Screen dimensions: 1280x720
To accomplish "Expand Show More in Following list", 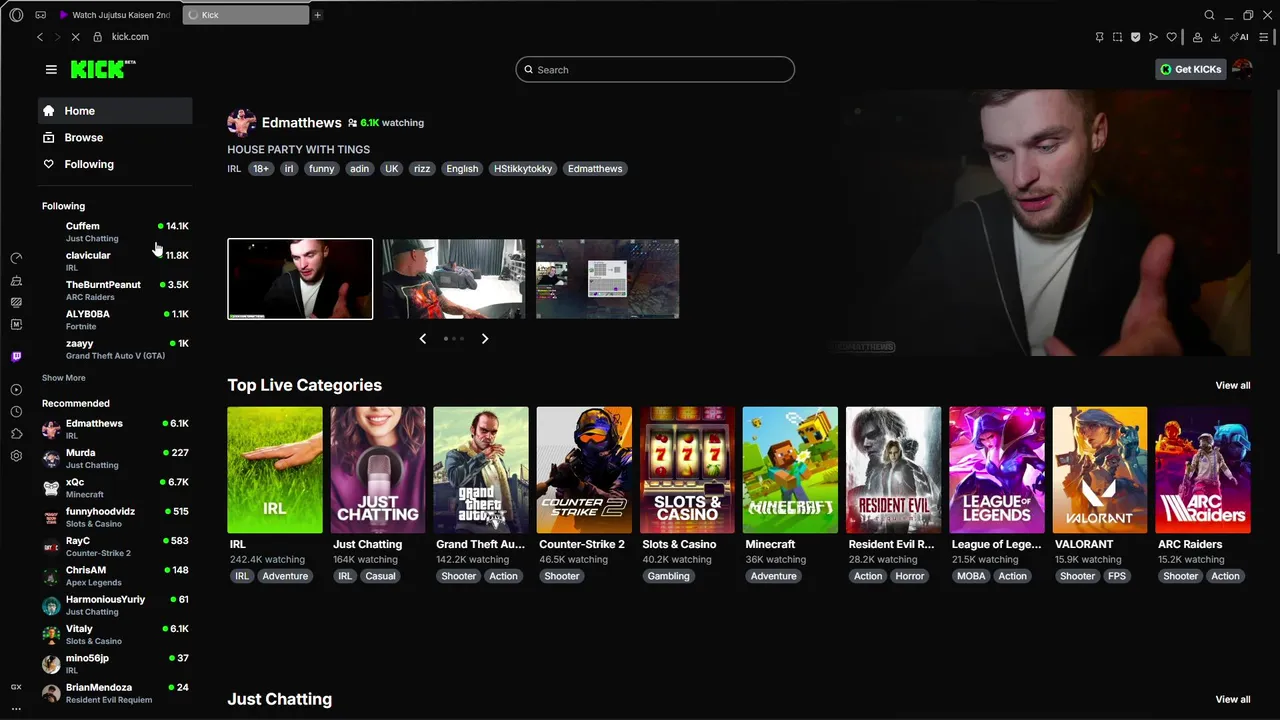I will [x=63, y=378].
